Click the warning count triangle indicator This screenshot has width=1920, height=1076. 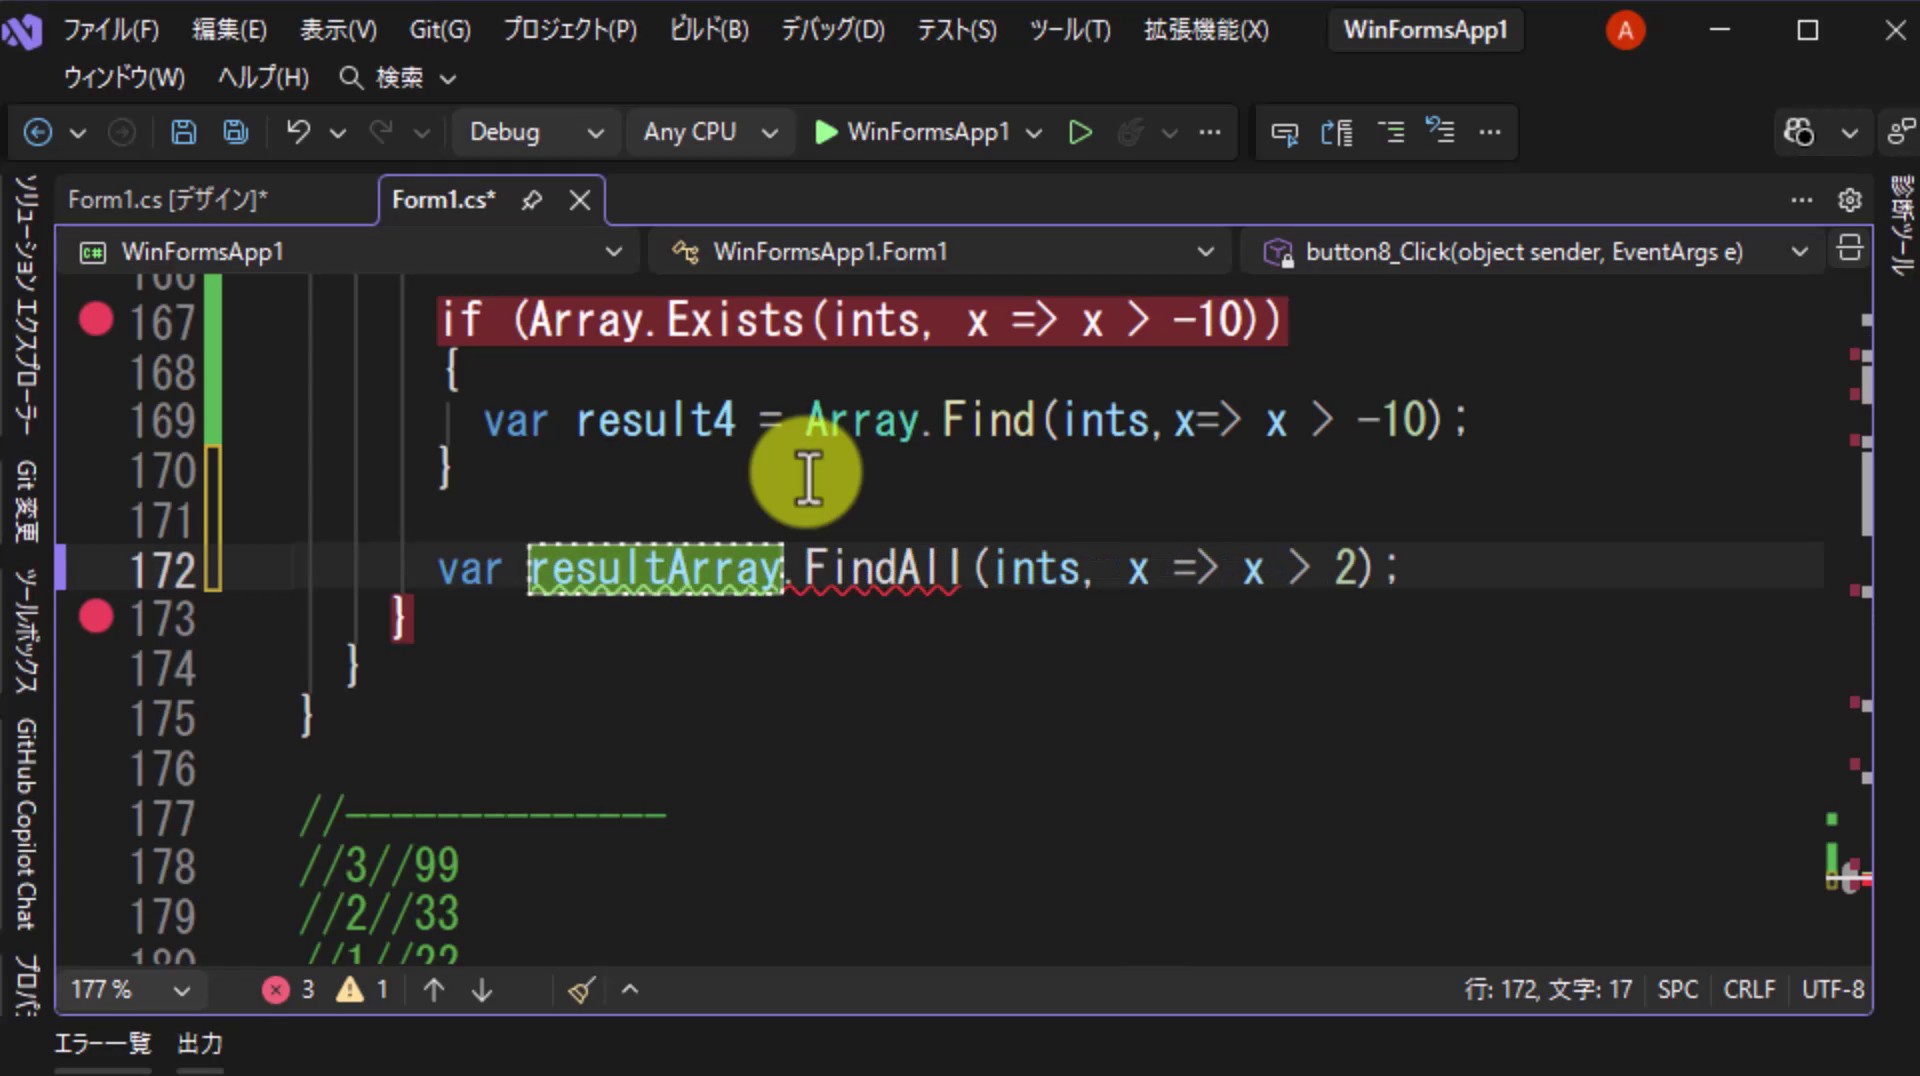[363, 990]
